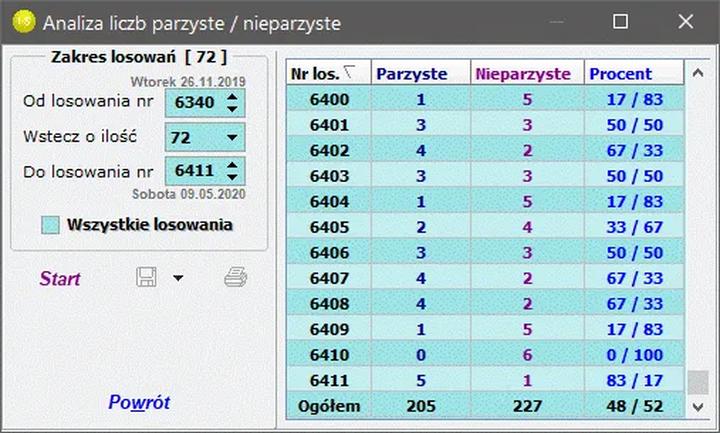Click the table scrollbar thumb
Screen dimensions: 720x433
coord(698,382)
